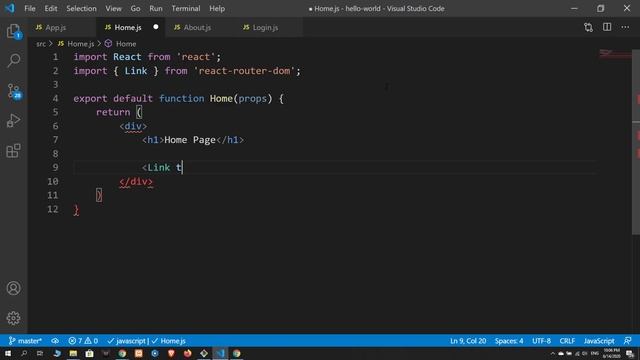This screenshot has width=640, height=360.
Task: Change indentation via Spaces: 4
Action: point(509,341)
